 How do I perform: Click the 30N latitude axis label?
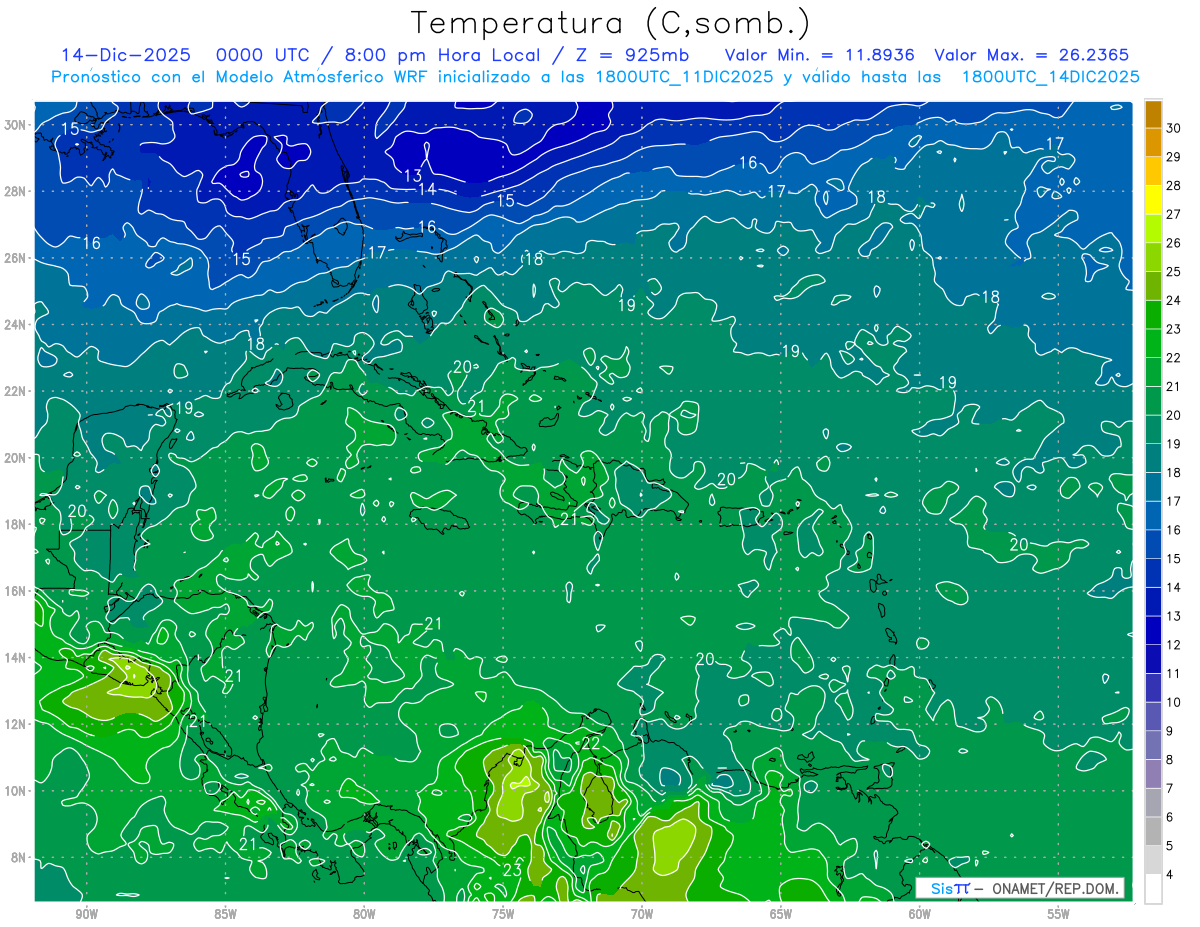point(17,125)
